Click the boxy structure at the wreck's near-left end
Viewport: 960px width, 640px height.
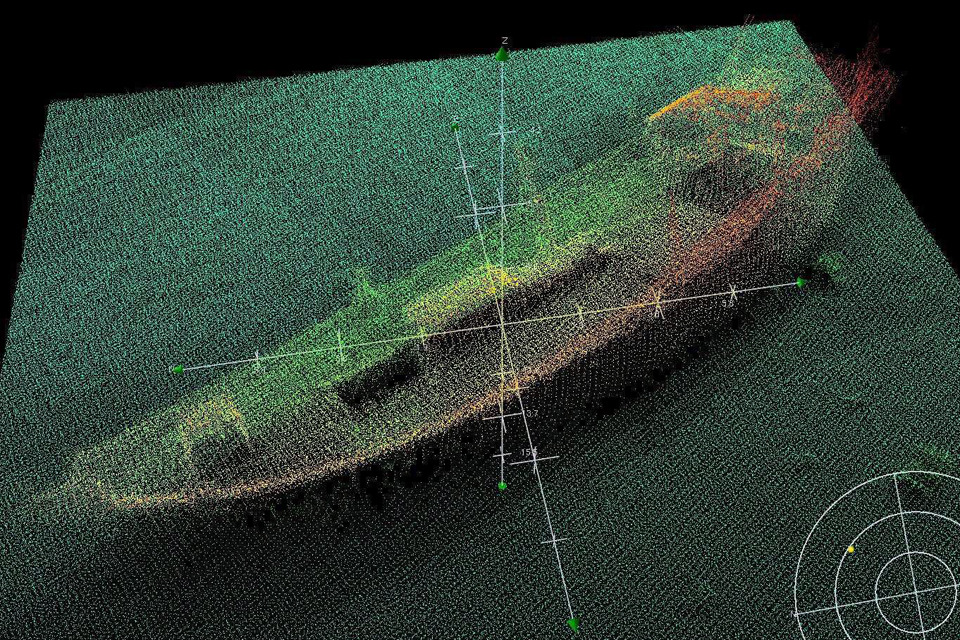pos(215,432)
